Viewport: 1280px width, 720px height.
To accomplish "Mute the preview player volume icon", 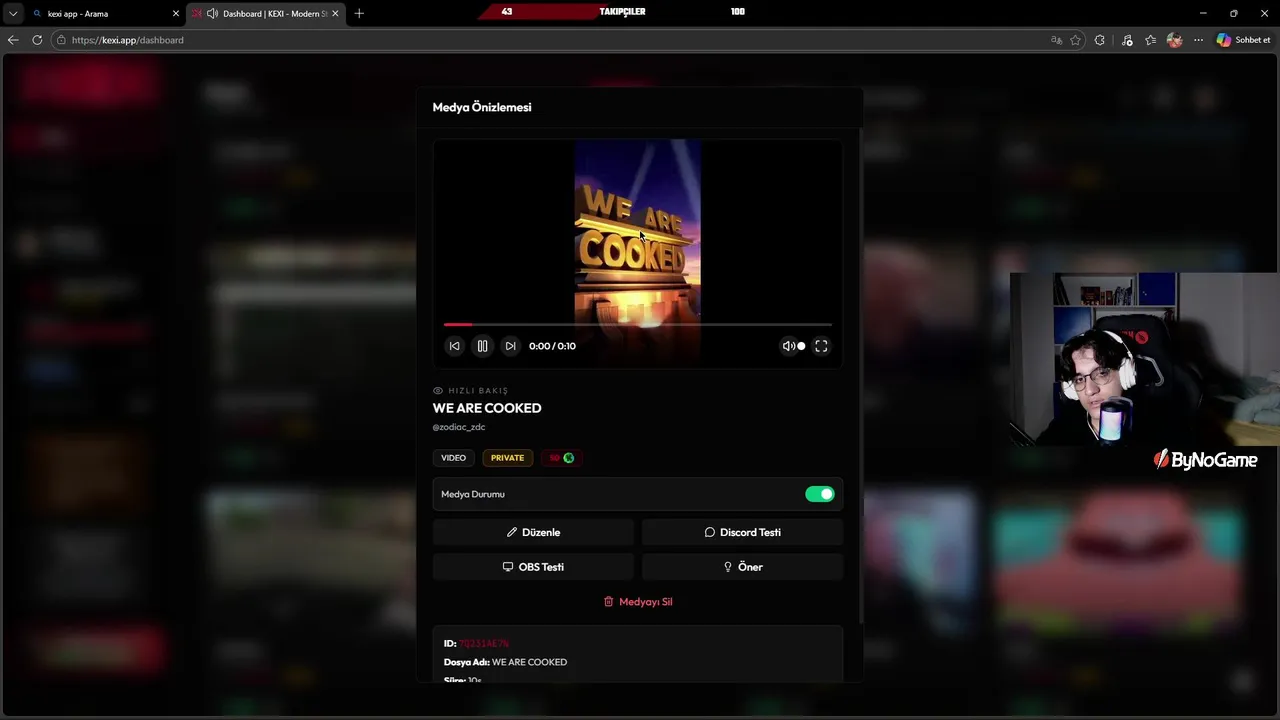I will click(x=788, y=346).
